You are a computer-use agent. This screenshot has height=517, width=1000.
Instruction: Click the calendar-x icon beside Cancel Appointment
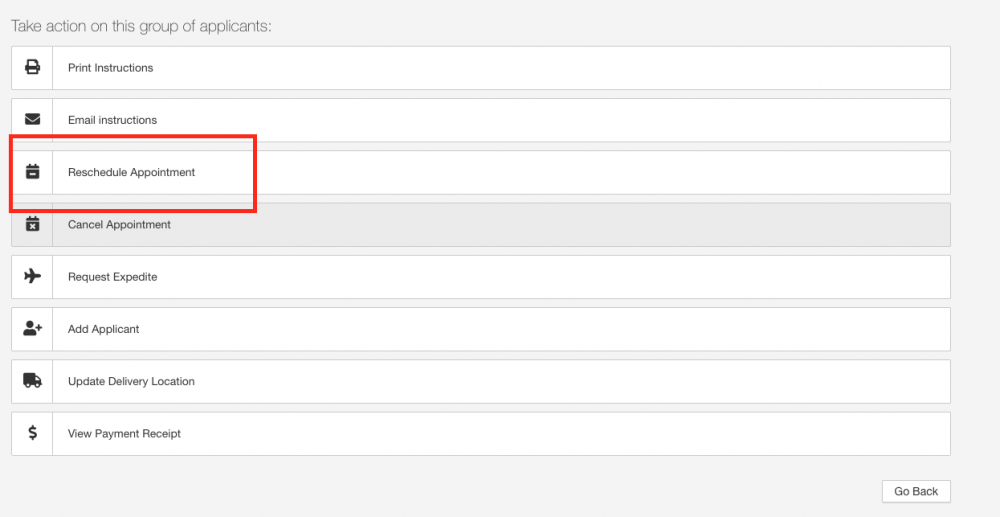click(x=32, y=225)
